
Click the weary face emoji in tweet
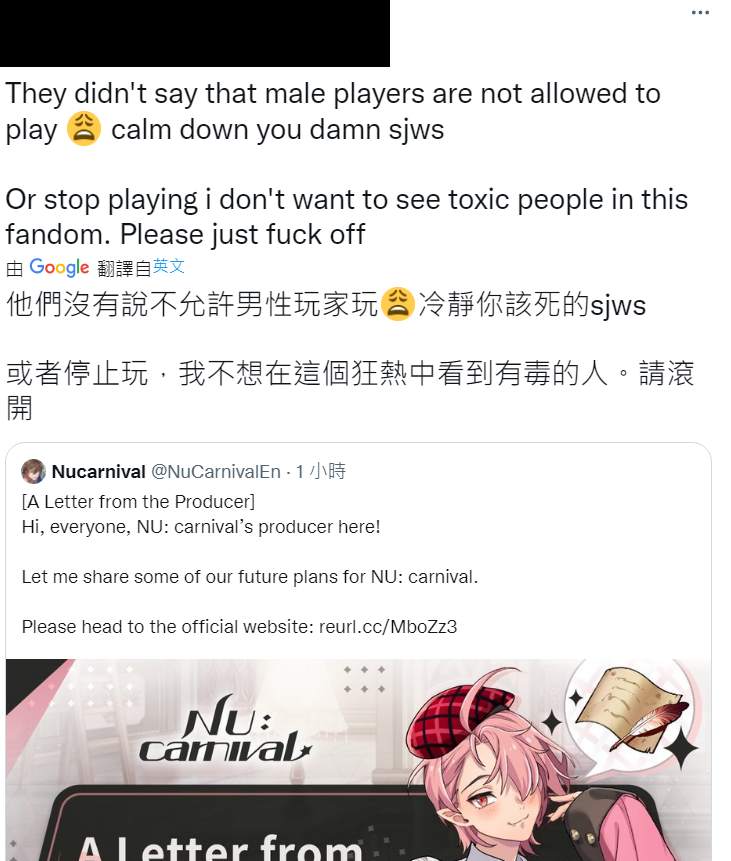(x=83, y=128)
